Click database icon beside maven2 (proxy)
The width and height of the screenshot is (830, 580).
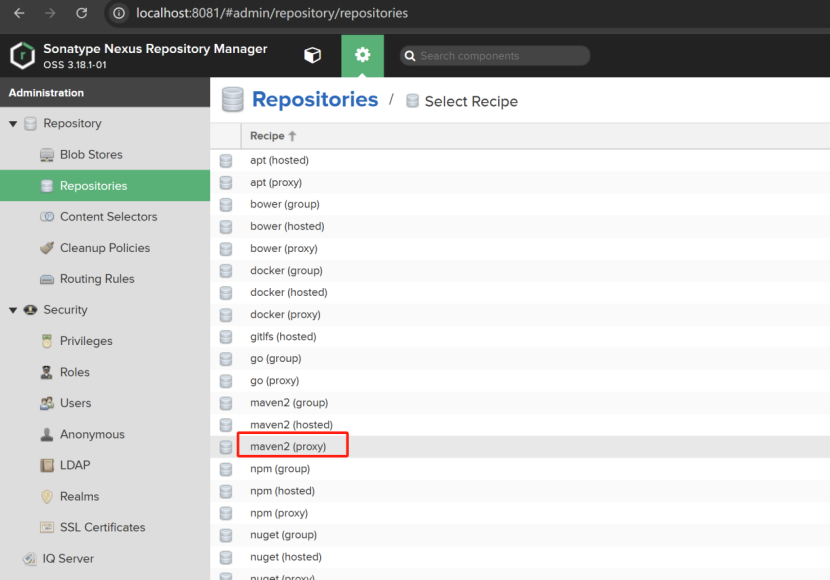[x=226, y=447]
